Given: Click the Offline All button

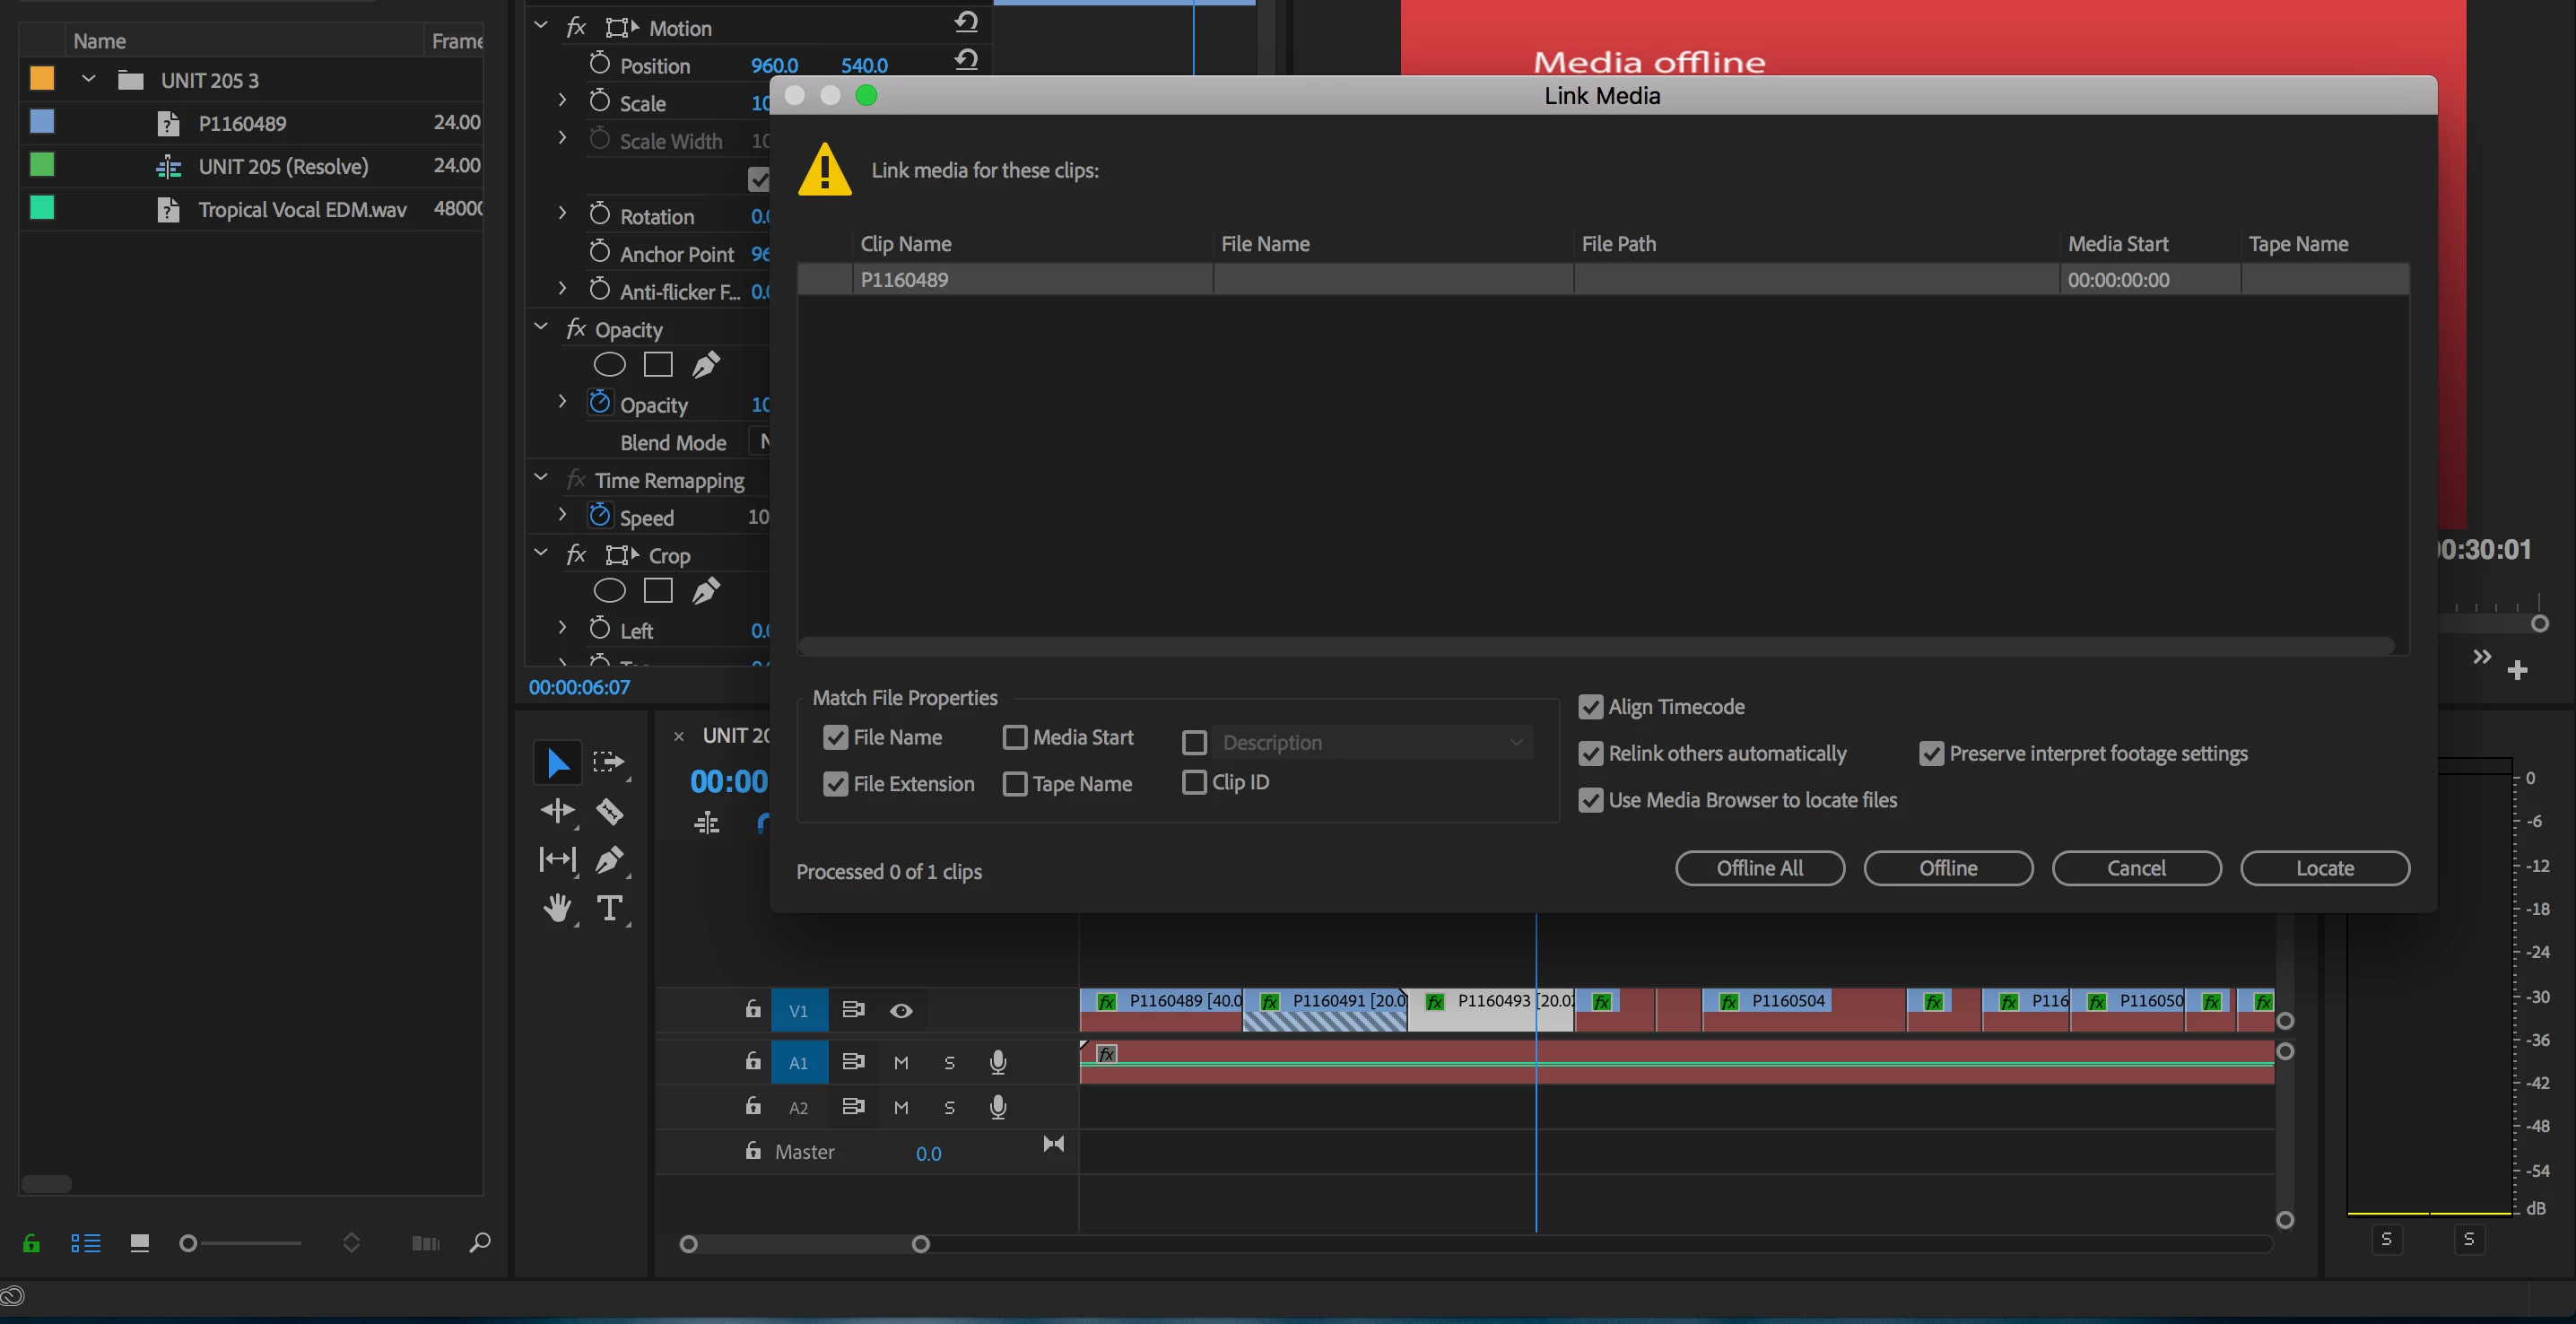Looking at the screenshot, I should click(x=1759, y=868).
